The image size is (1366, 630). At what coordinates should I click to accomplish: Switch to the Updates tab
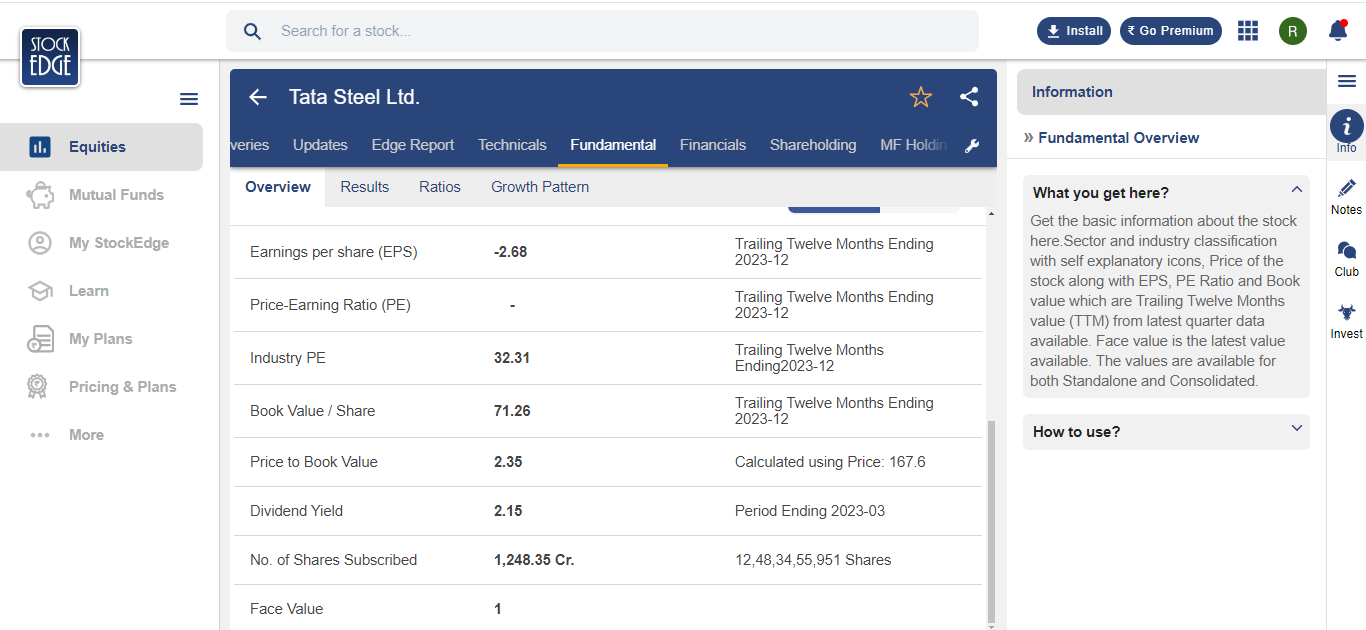(x=320, y=145)
